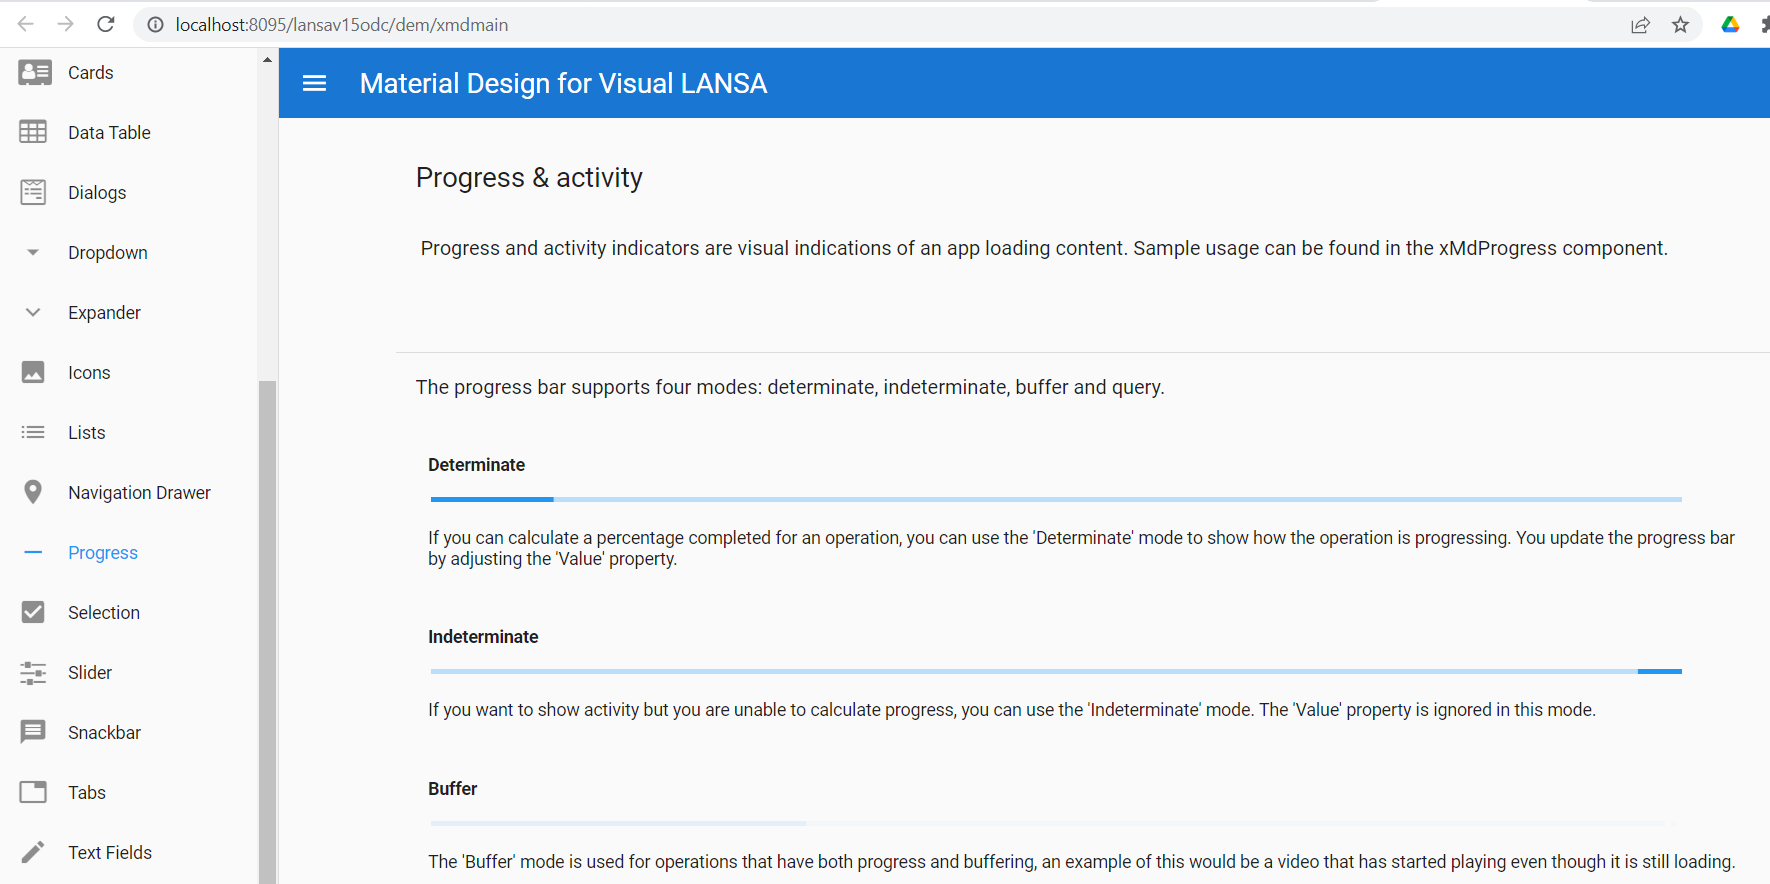Click the Navigation Drawer pin icon
The image size is (1770, 884).
pos(33,492)
